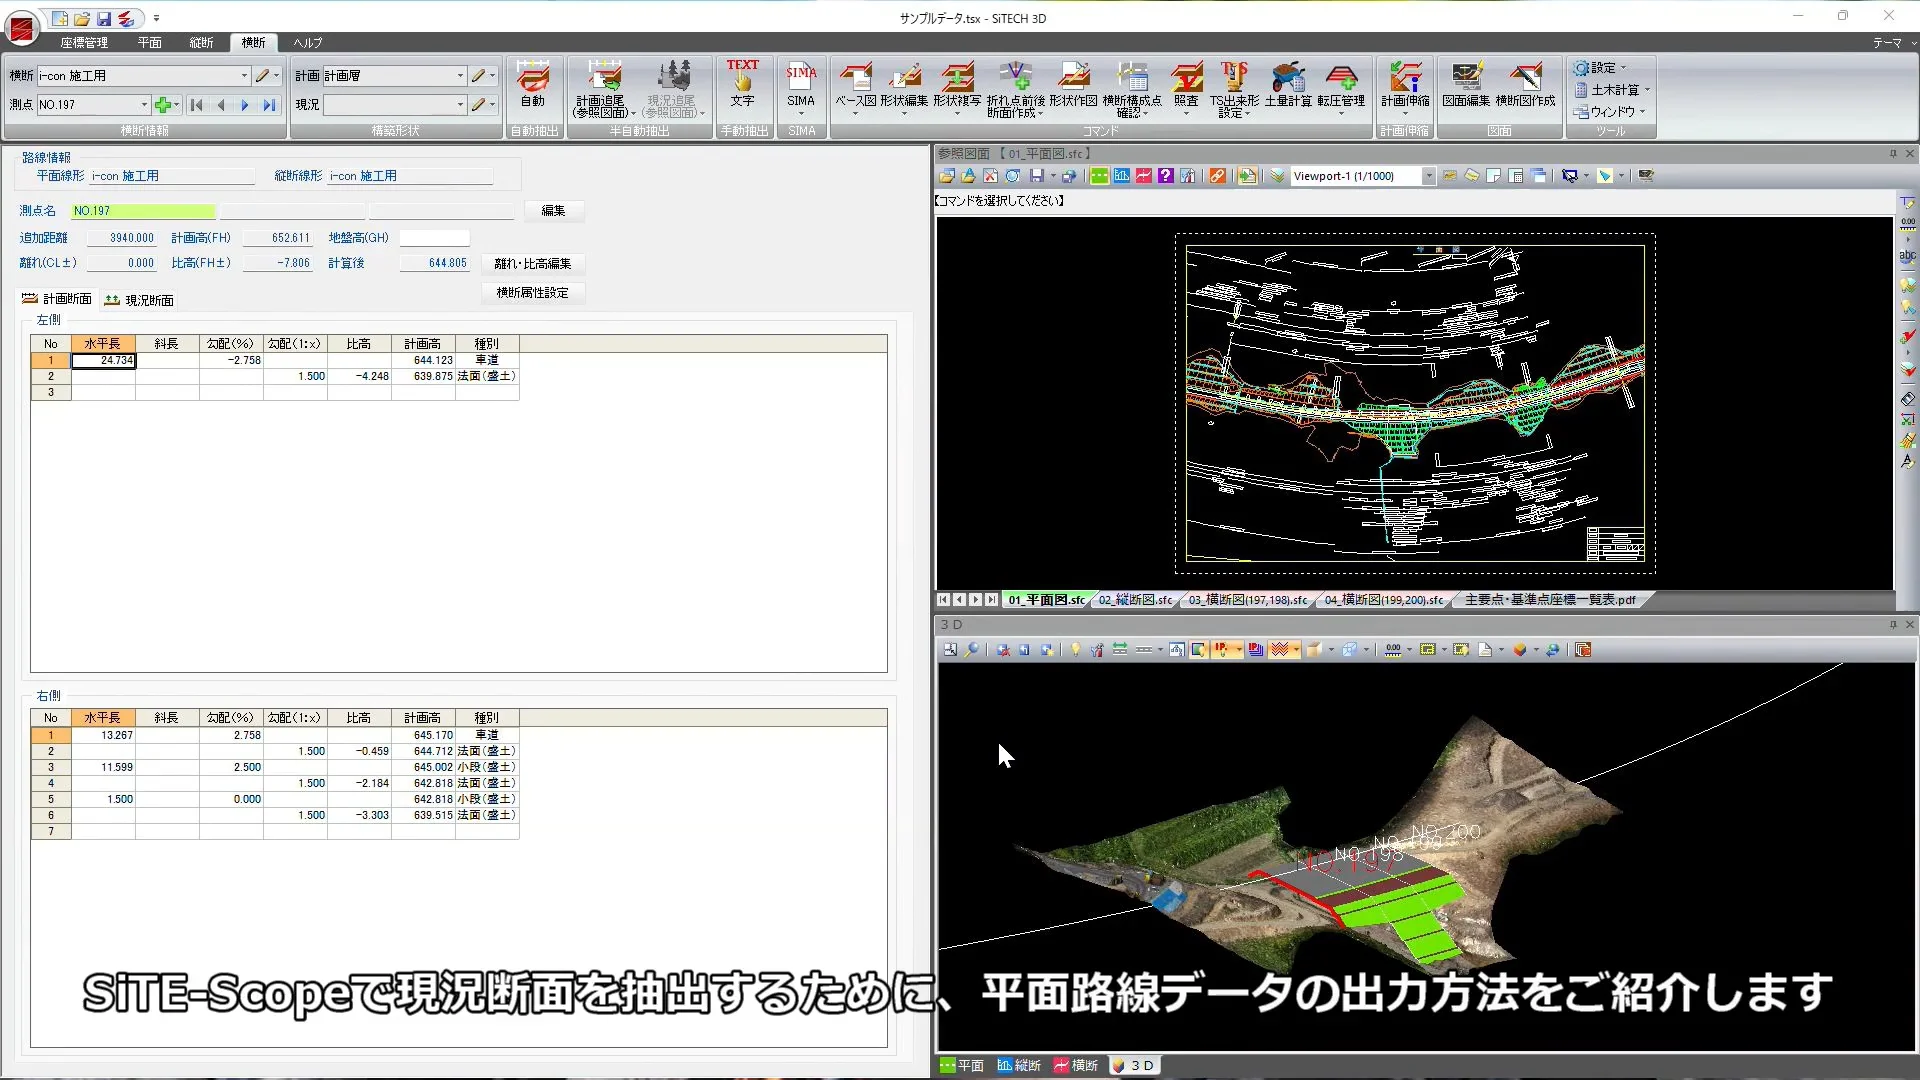Open the Viewport-1 (1/1000) dropdown
This screenshot has height=1080, width=1920.
click(x=1428, y=176)
